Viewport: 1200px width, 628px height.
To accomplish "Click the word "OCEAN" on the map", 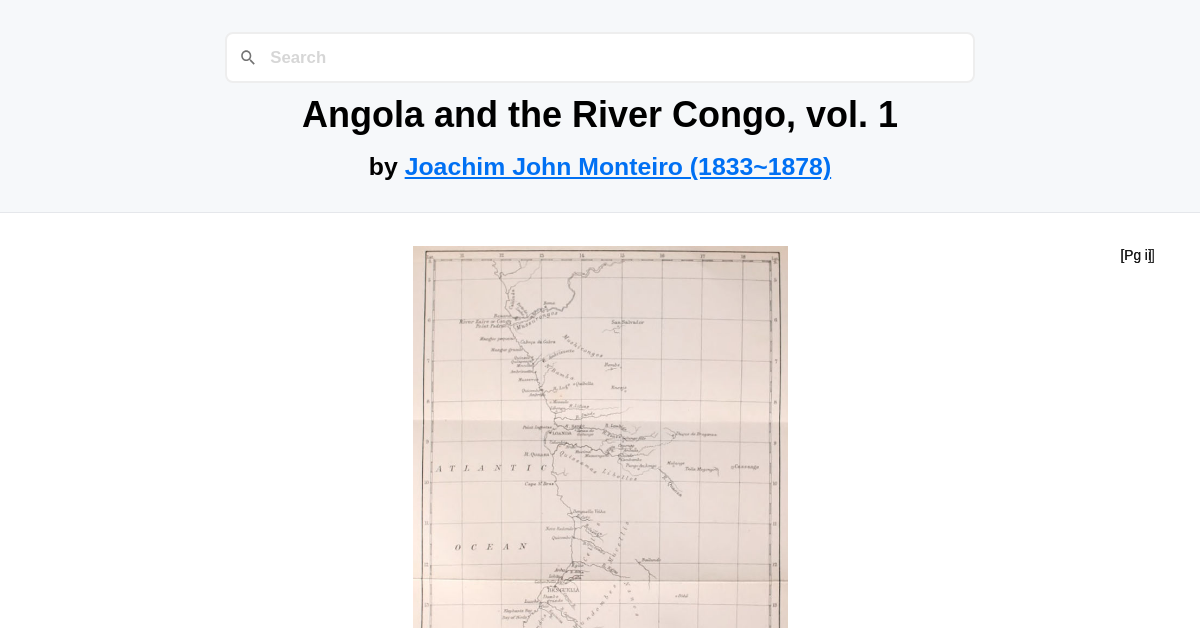I will 490,545.
